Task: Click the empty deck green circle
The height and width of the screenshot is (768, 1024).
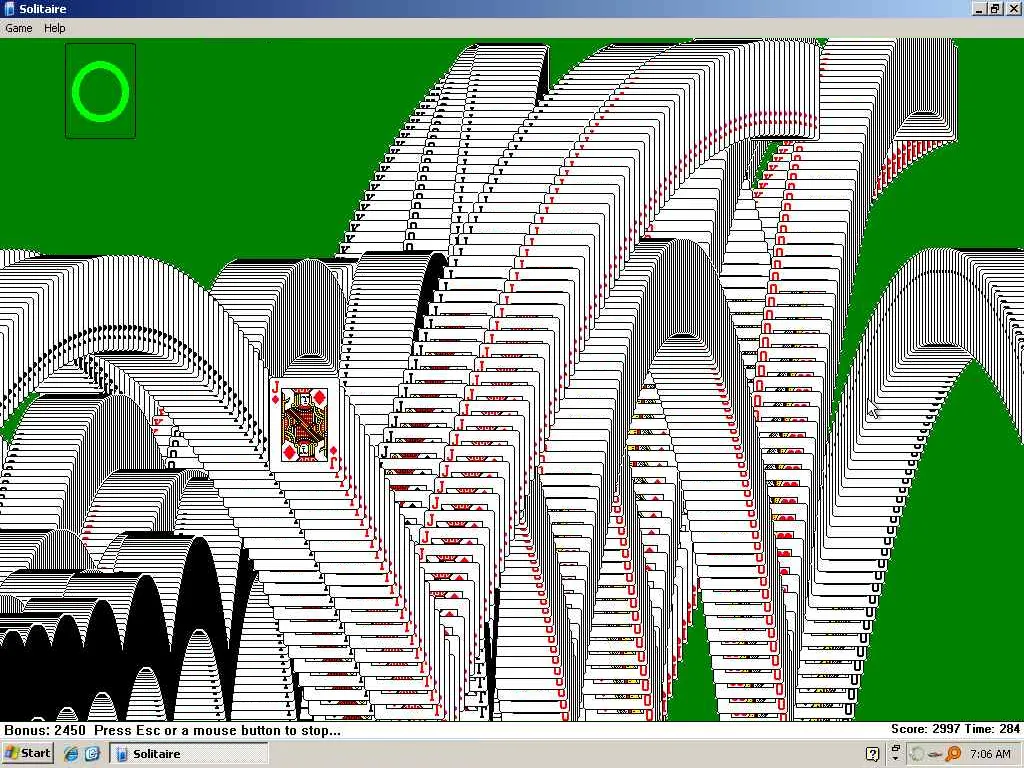Action: [x=101, y=91]
